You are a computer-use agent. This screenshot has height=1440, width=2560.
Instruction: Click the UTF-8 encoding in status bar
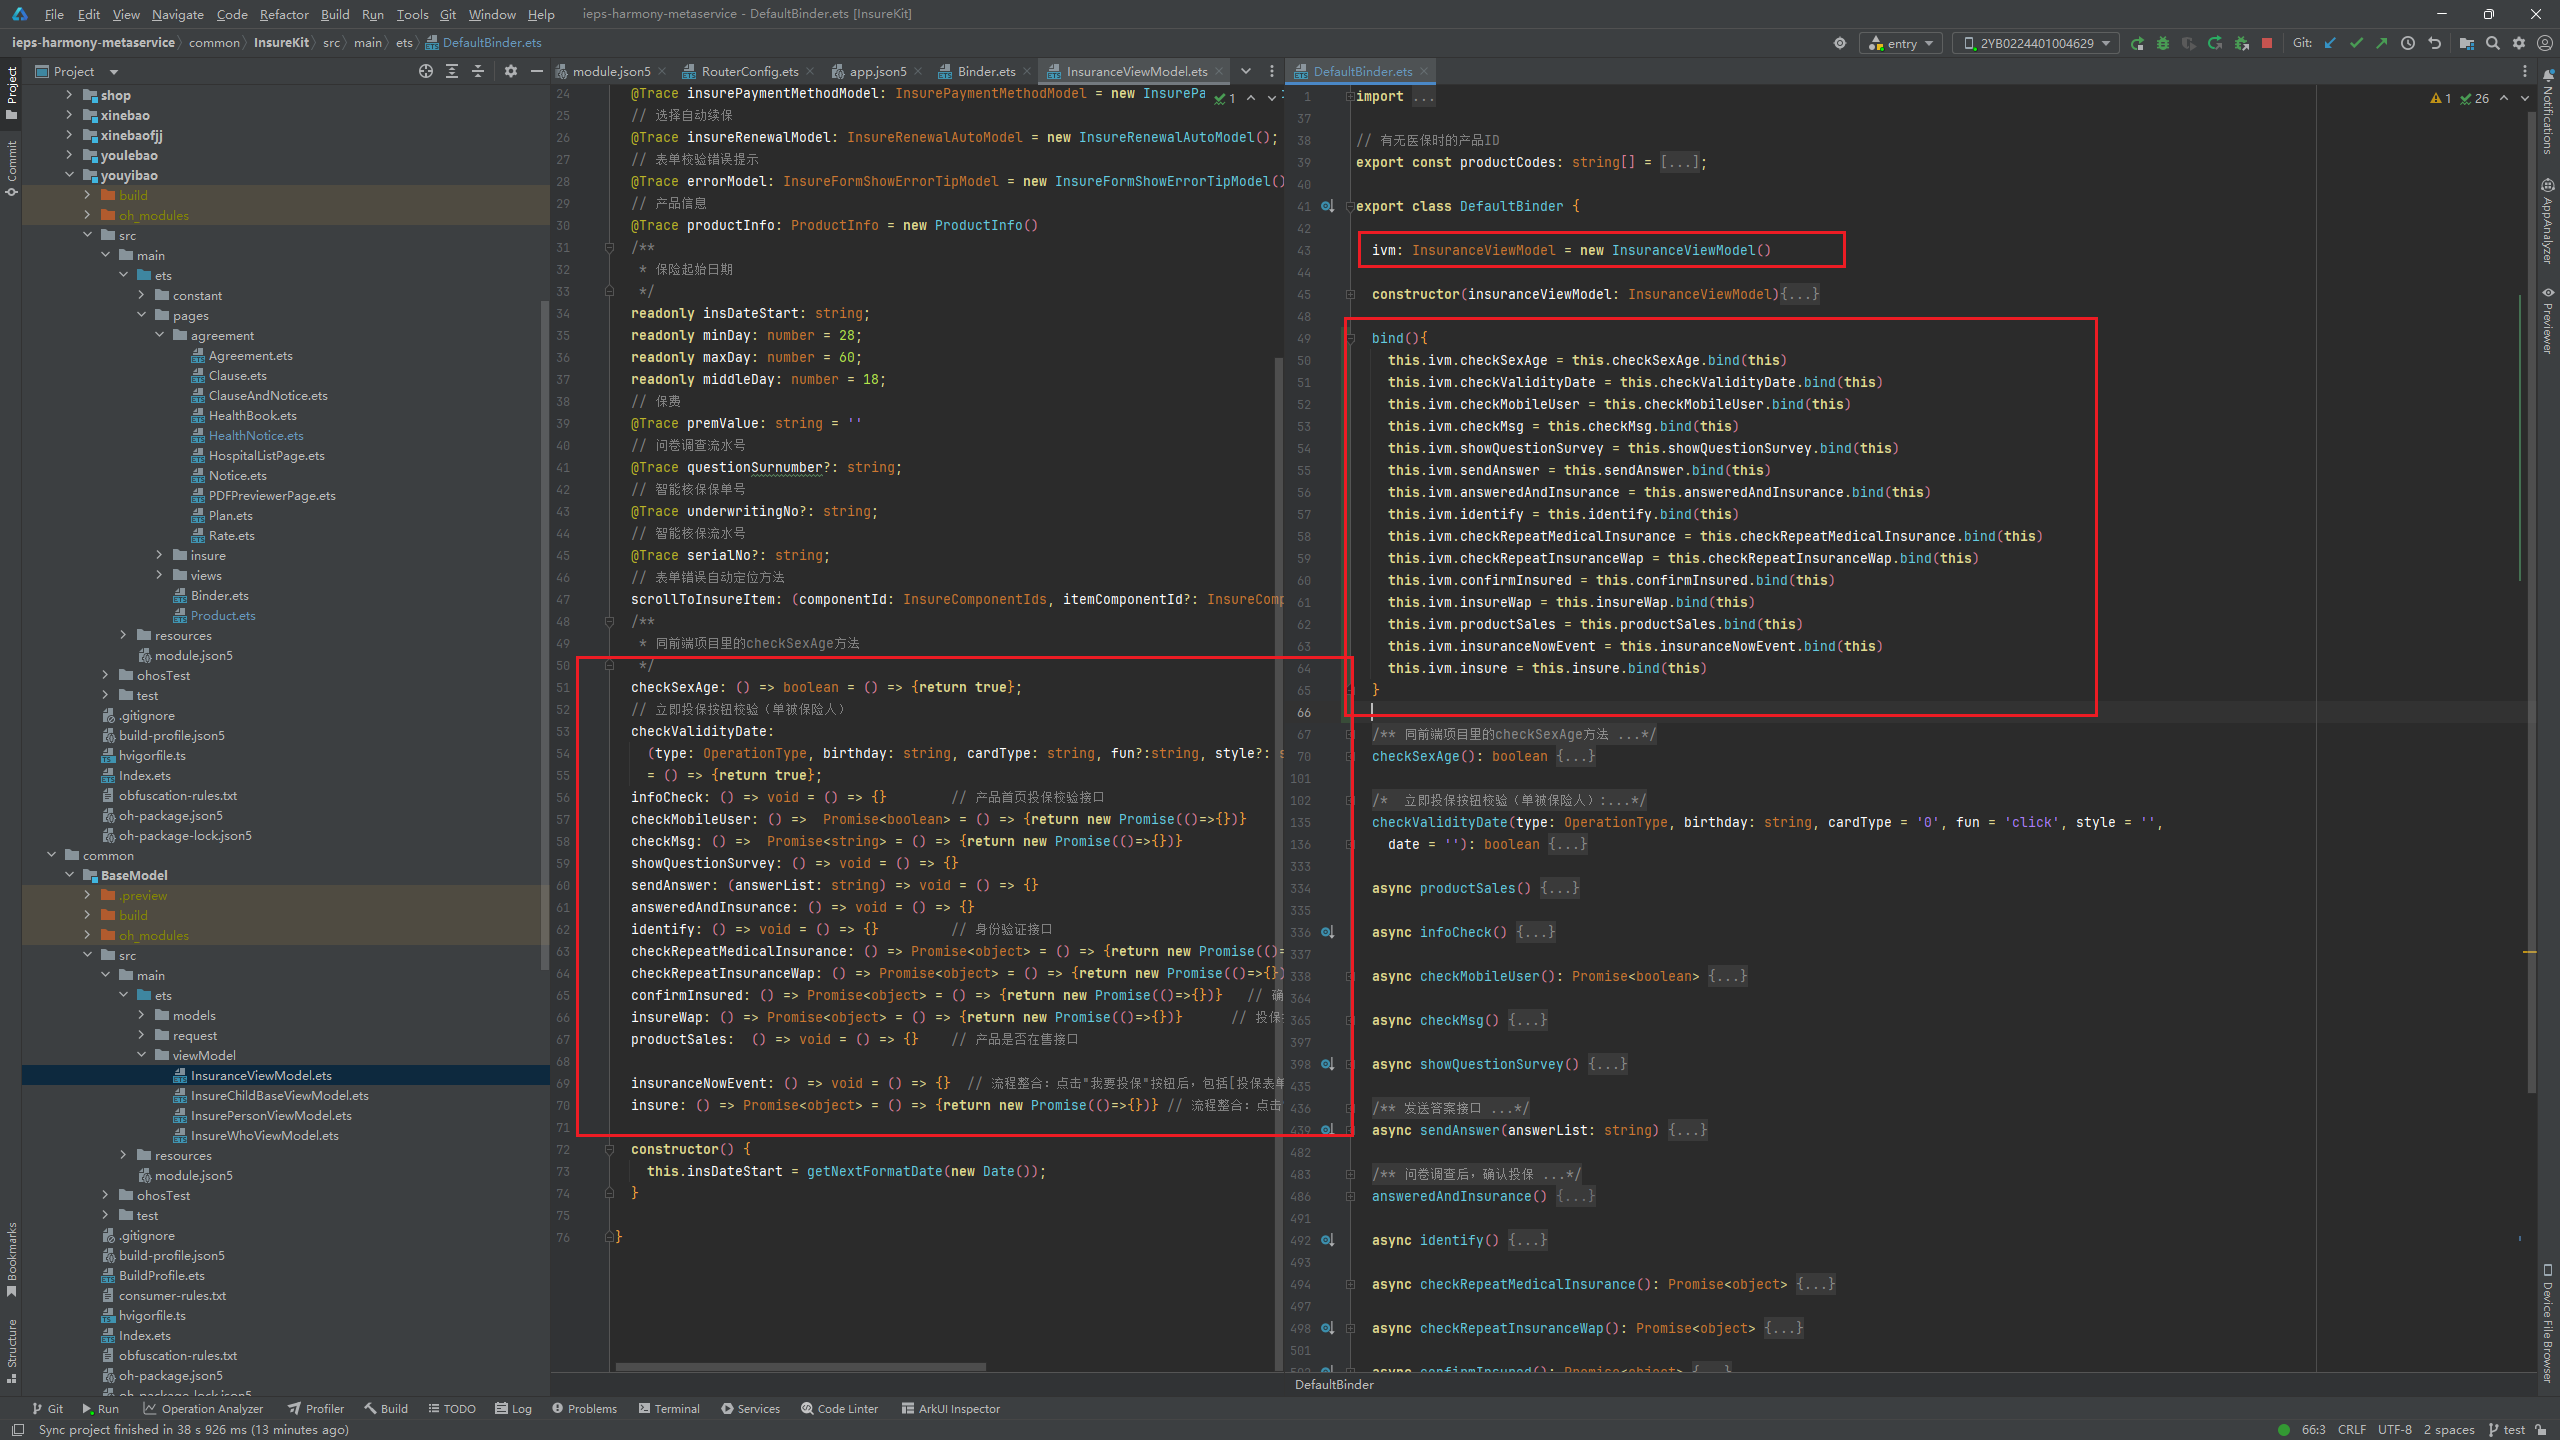[2394, 1429]
